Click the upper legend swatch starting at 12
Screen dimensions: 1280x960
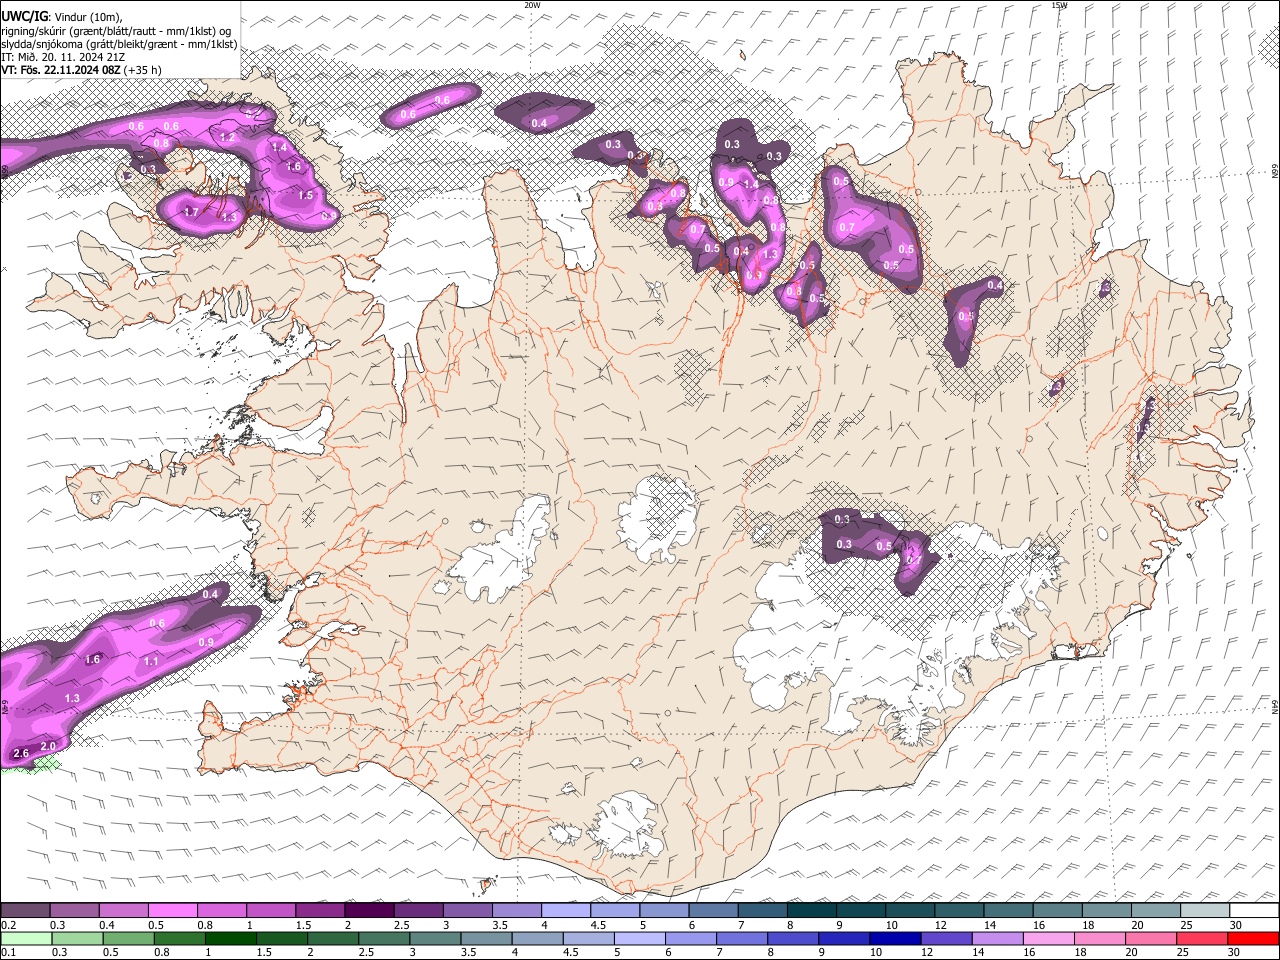(x=959, y=911)
